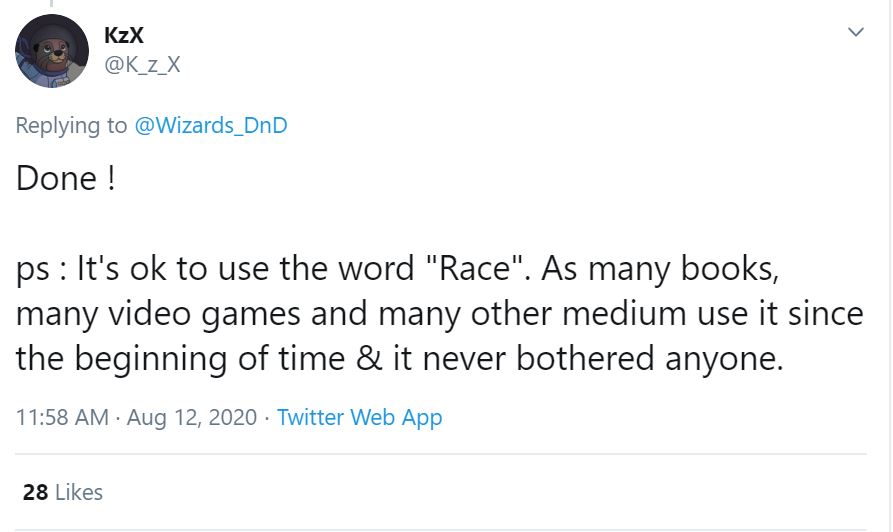Visit the @Wizards_DnD mention link
The height and width of the screenshot is (532, 893).
tap(210, 126)
